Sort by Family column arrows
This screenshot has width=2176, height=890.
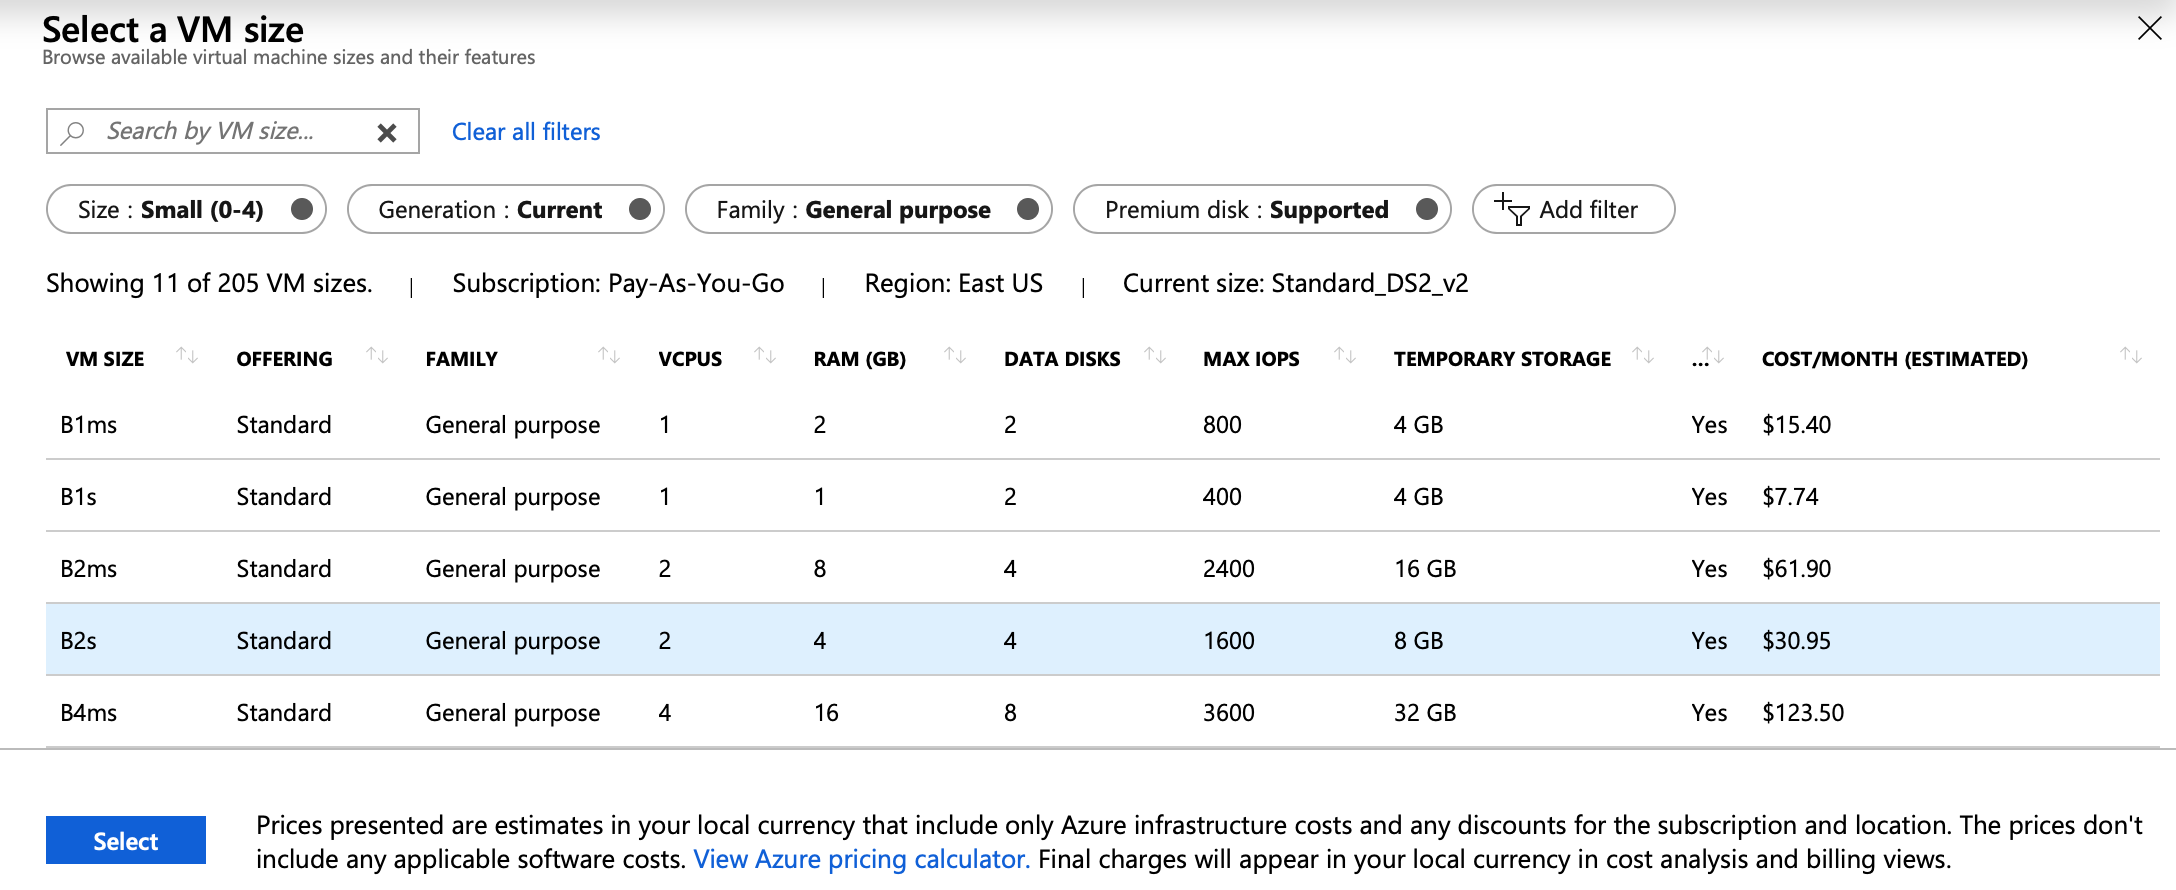pos(609,355)
